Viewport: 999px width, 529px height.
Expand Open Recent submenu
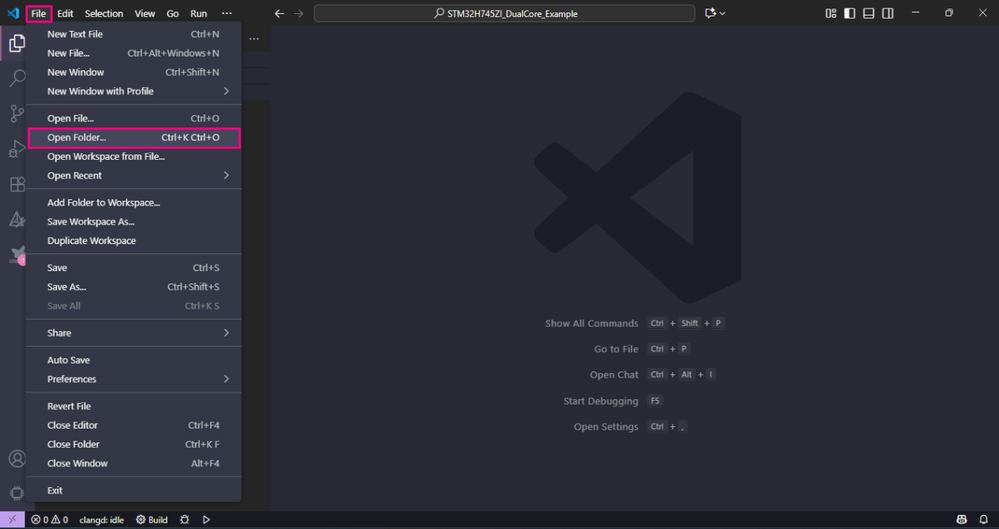point(133,176)
